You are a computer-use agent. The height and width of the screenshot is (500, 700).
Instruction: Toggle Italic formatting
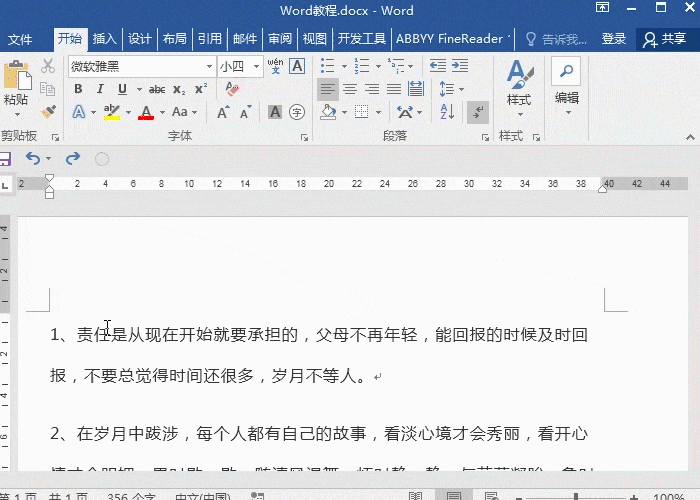(x=100, y=89)
